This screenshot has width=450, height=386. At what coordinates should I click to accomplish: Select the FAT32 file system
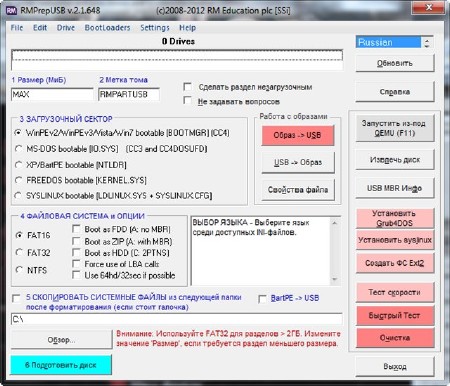pyautogui.click(x=19, y=252)
